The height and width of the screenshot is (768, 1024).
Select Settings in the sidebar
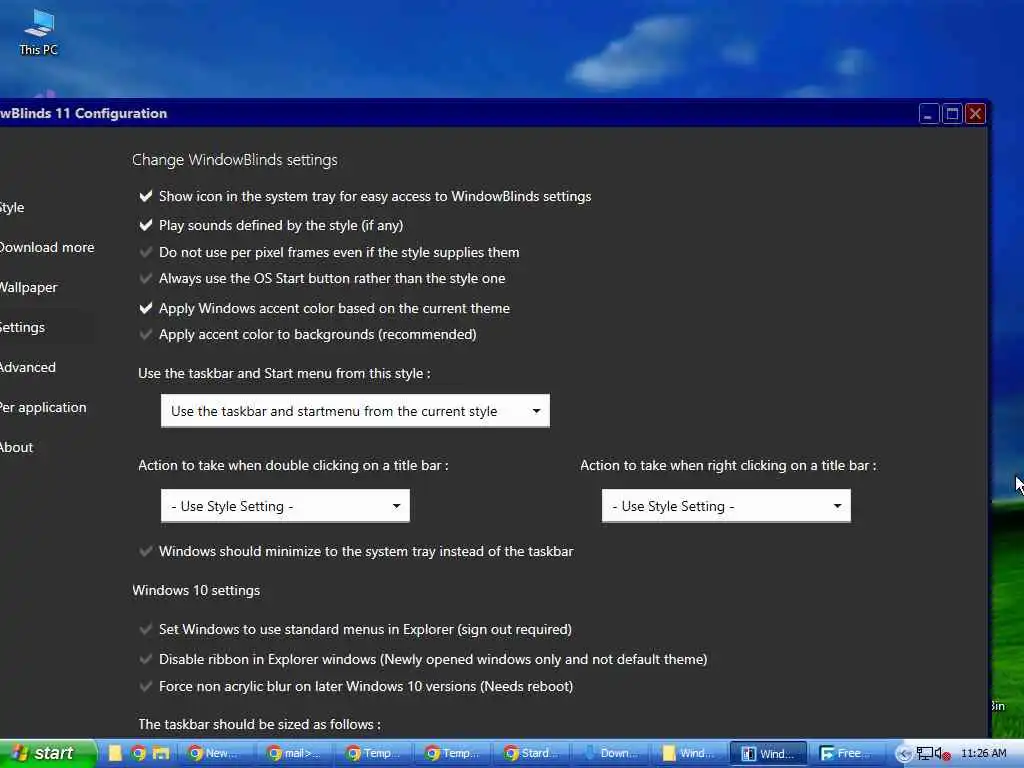[22, 327]
